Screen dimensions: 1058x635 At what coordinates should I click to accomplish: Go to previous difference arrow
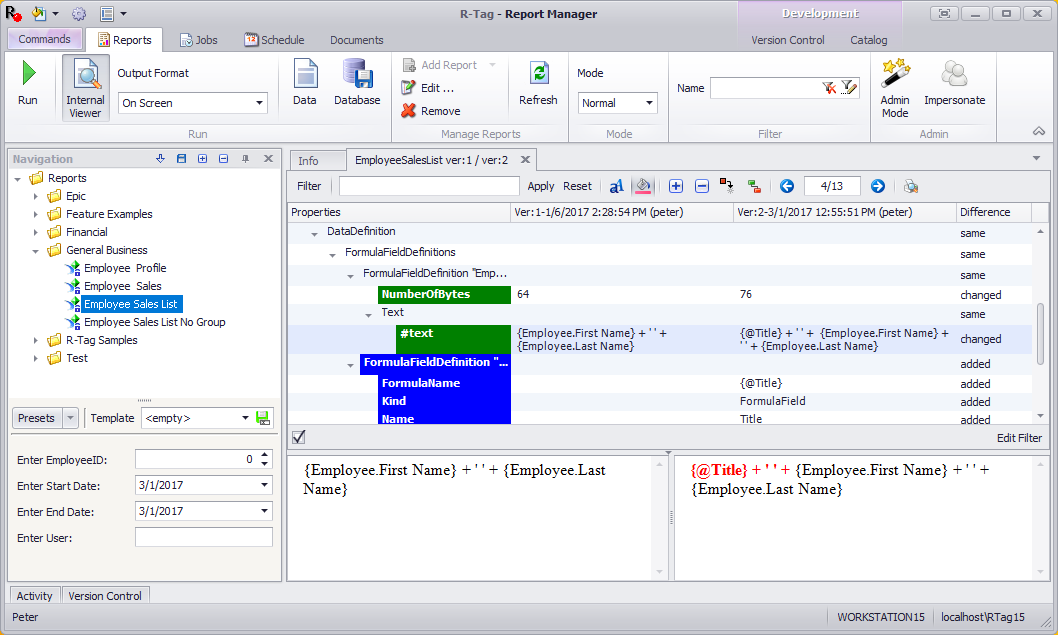coord(787,186)
